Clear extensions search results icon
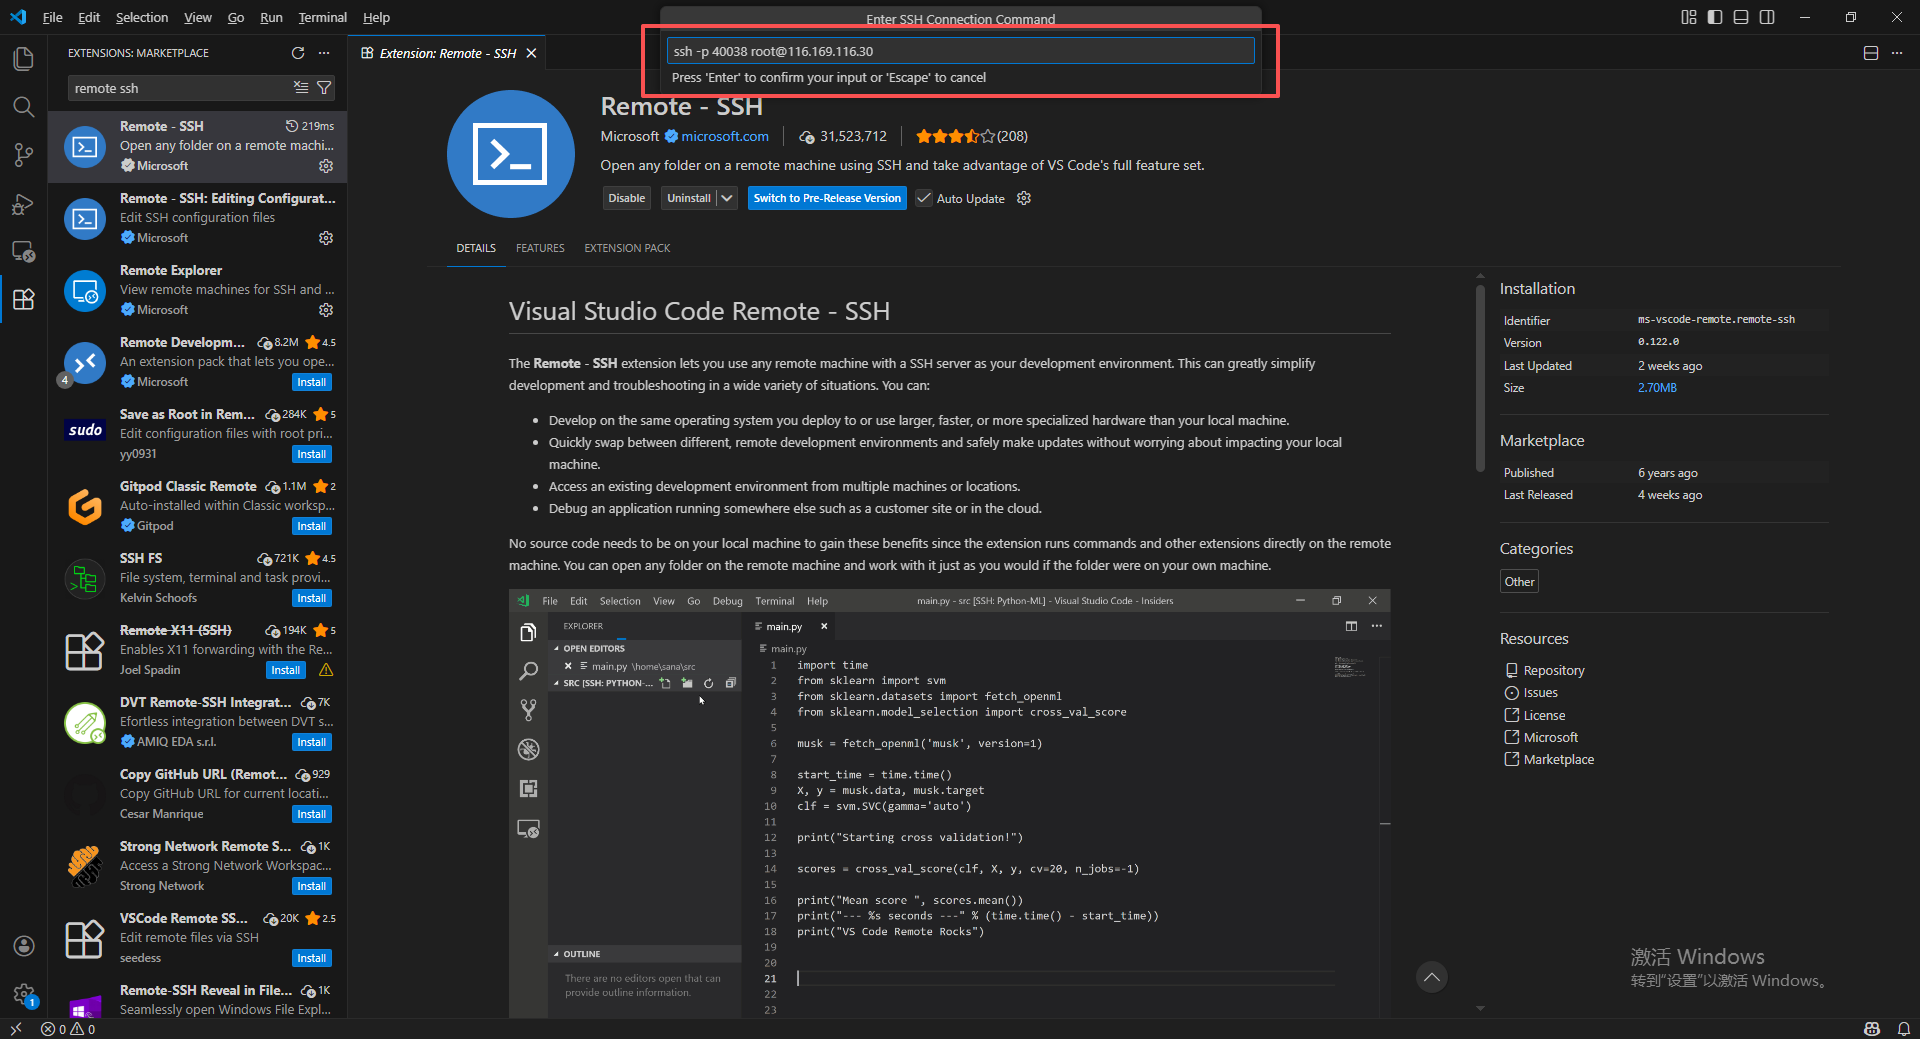This screenshot has width=1920, height=1039. click(x=301, y=88)
